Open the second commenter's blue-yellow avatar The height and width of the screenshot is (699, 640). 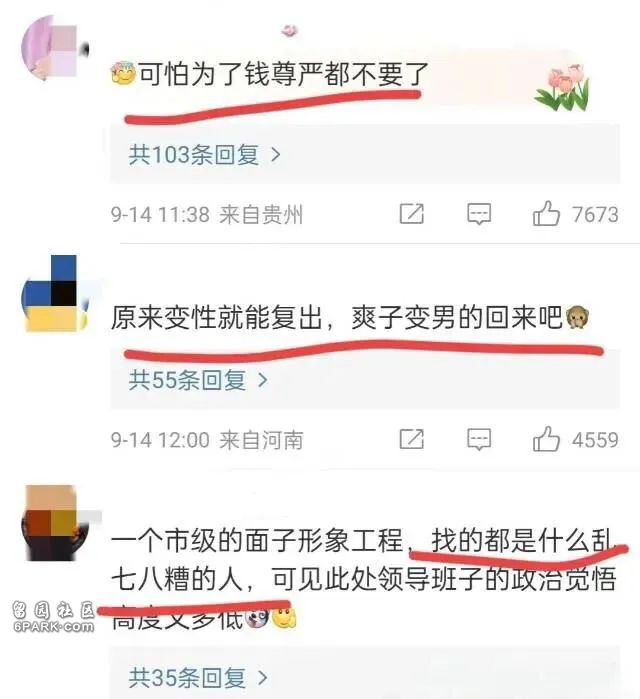click(55, 294)
